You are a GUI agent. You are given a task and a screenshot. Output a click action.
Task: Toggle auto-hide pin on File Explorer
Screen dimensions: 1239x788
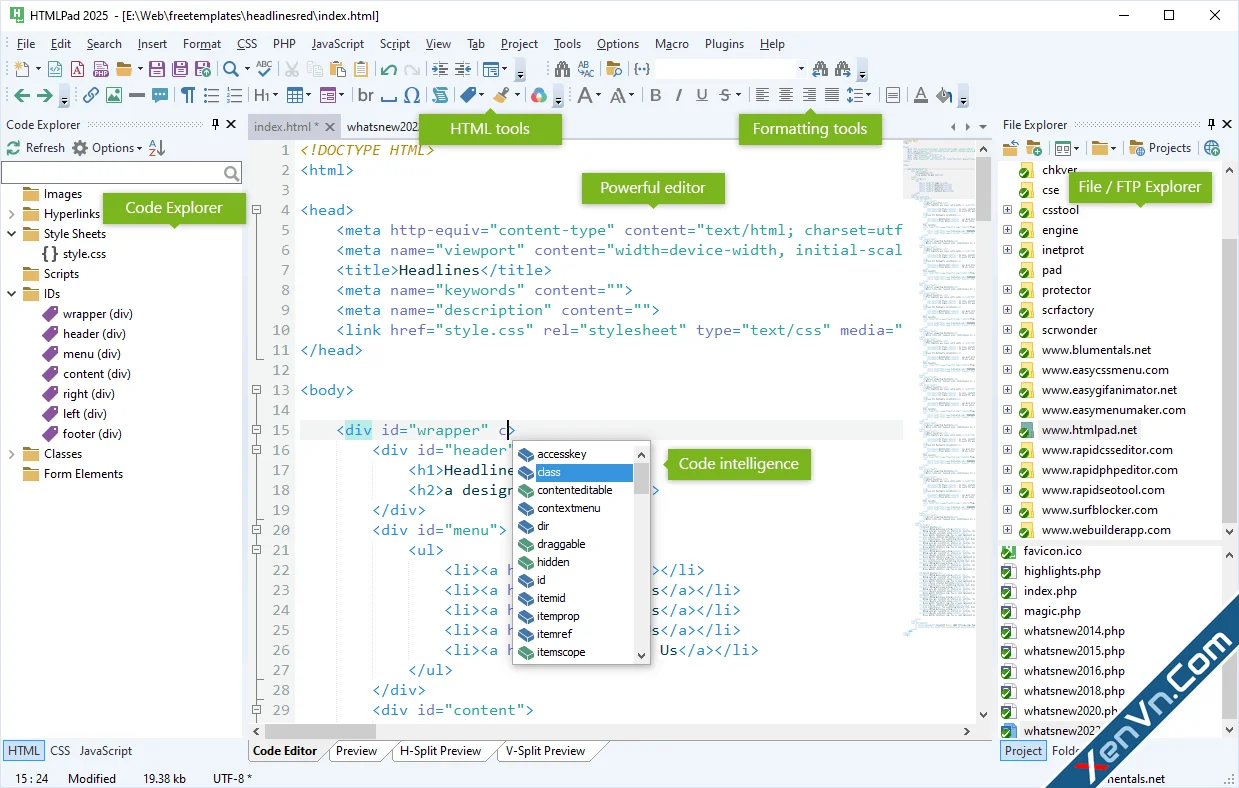click(x=1212, y=125)
